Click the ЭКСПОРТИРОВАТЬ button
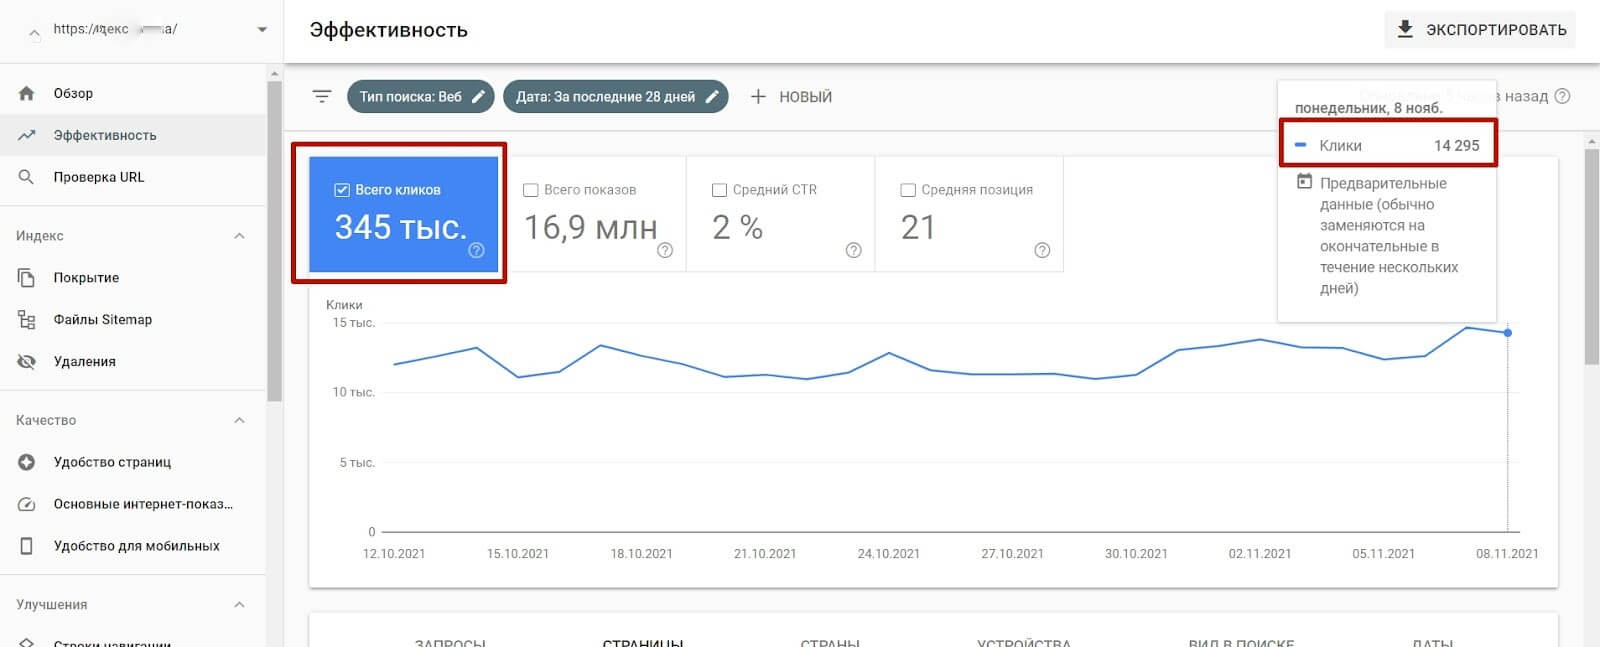This screenshot has width=1600, height=647. 1481,30
